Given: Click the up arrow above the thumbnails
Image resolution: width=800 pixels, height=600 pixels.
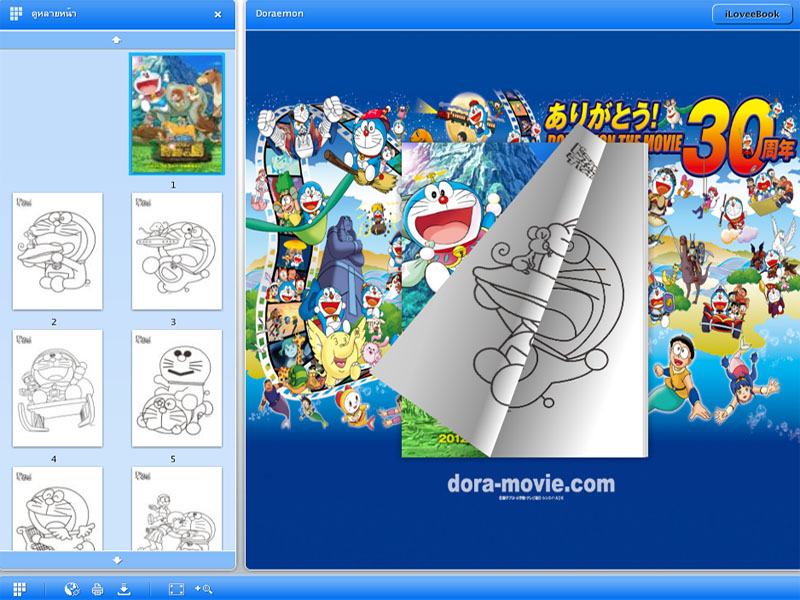Looking at the screenshot, I should [117, 40].
